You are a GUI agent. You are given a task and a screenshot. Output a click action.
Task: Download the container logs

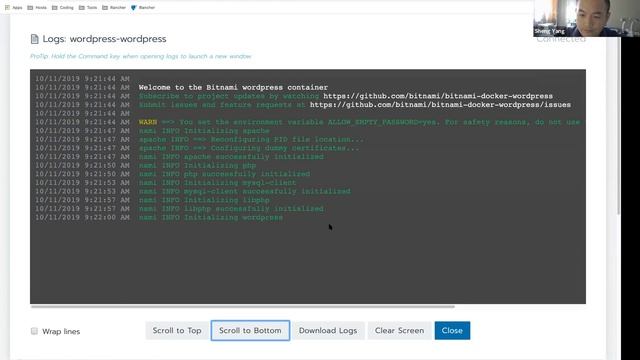(328, 331)
